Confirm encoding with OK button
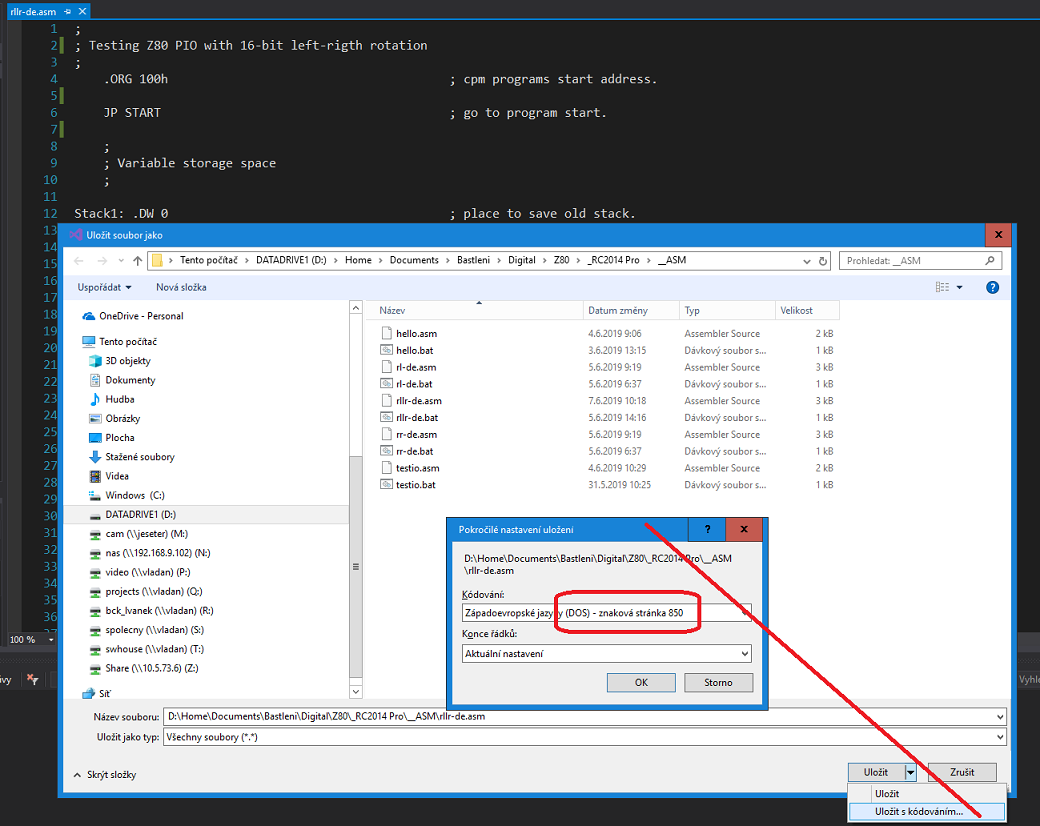 click(x=641, y=683)
